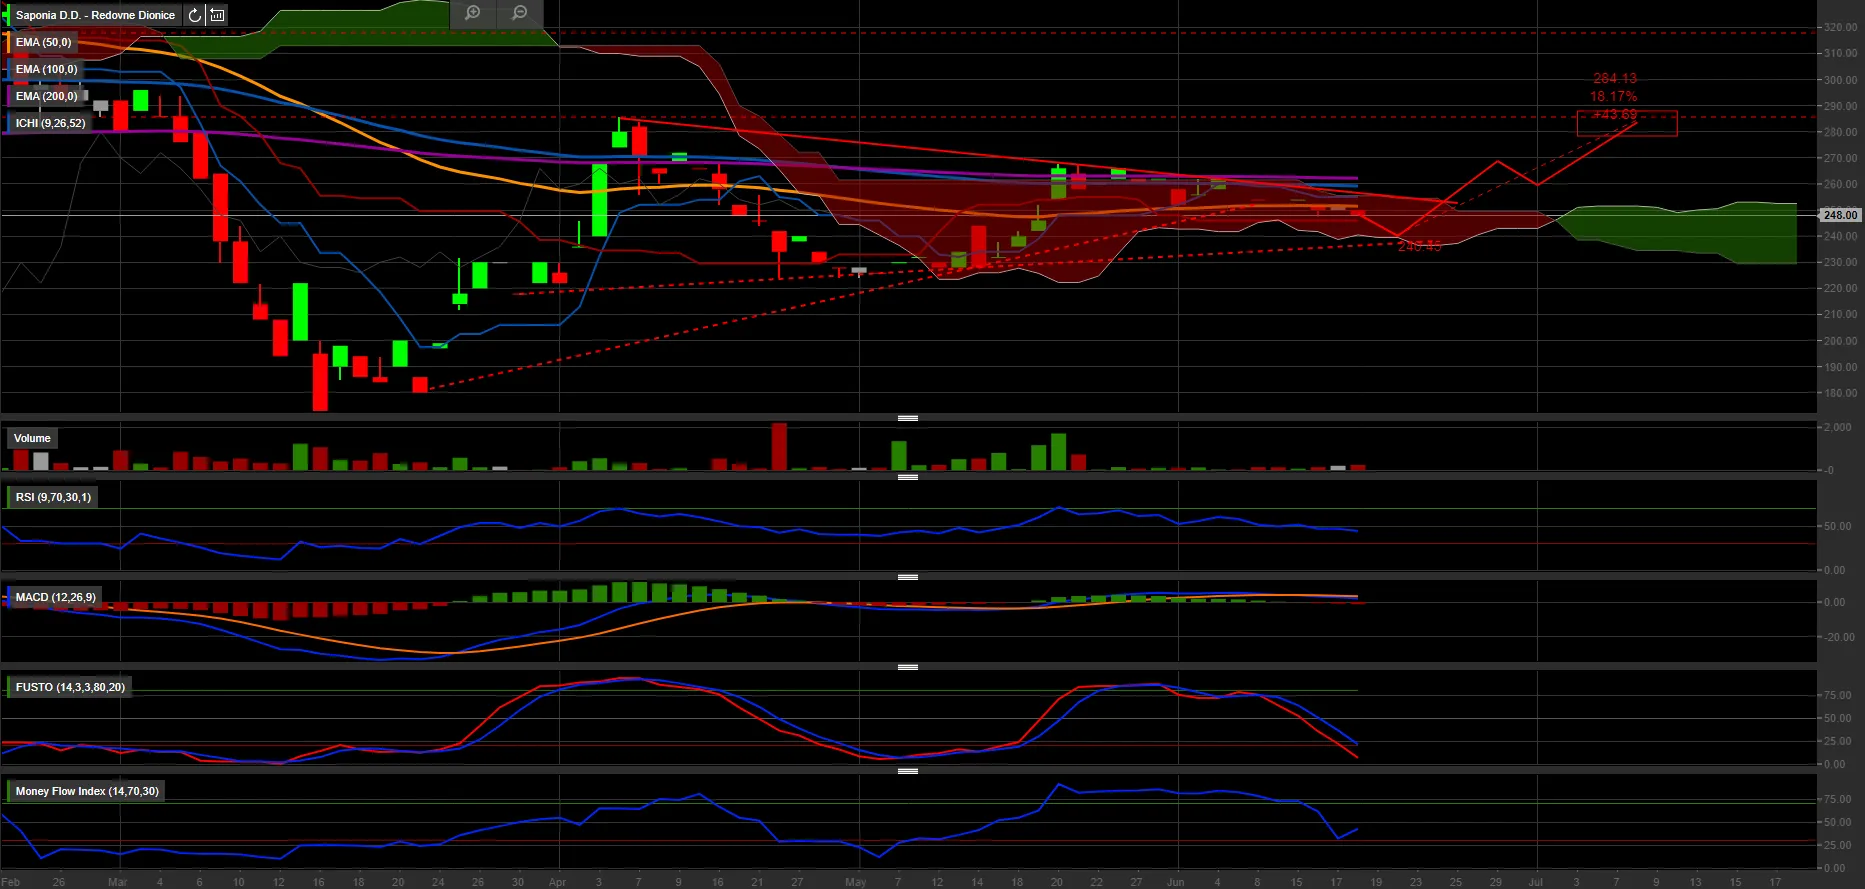
Task: Click the resize handle above the Volume panel
Action: point(908,418)
